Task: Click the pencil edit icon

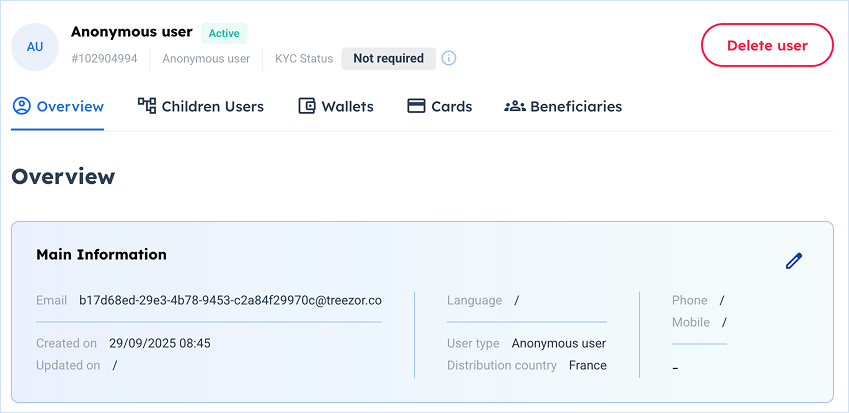Action: pyautogui.click(x=794, y=261)
